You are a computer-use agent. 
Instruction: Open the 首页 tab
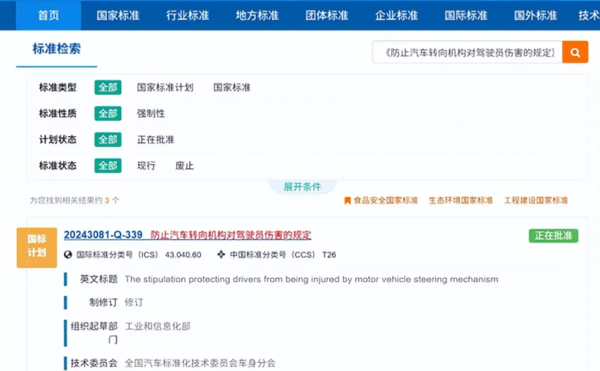point(49,15)
